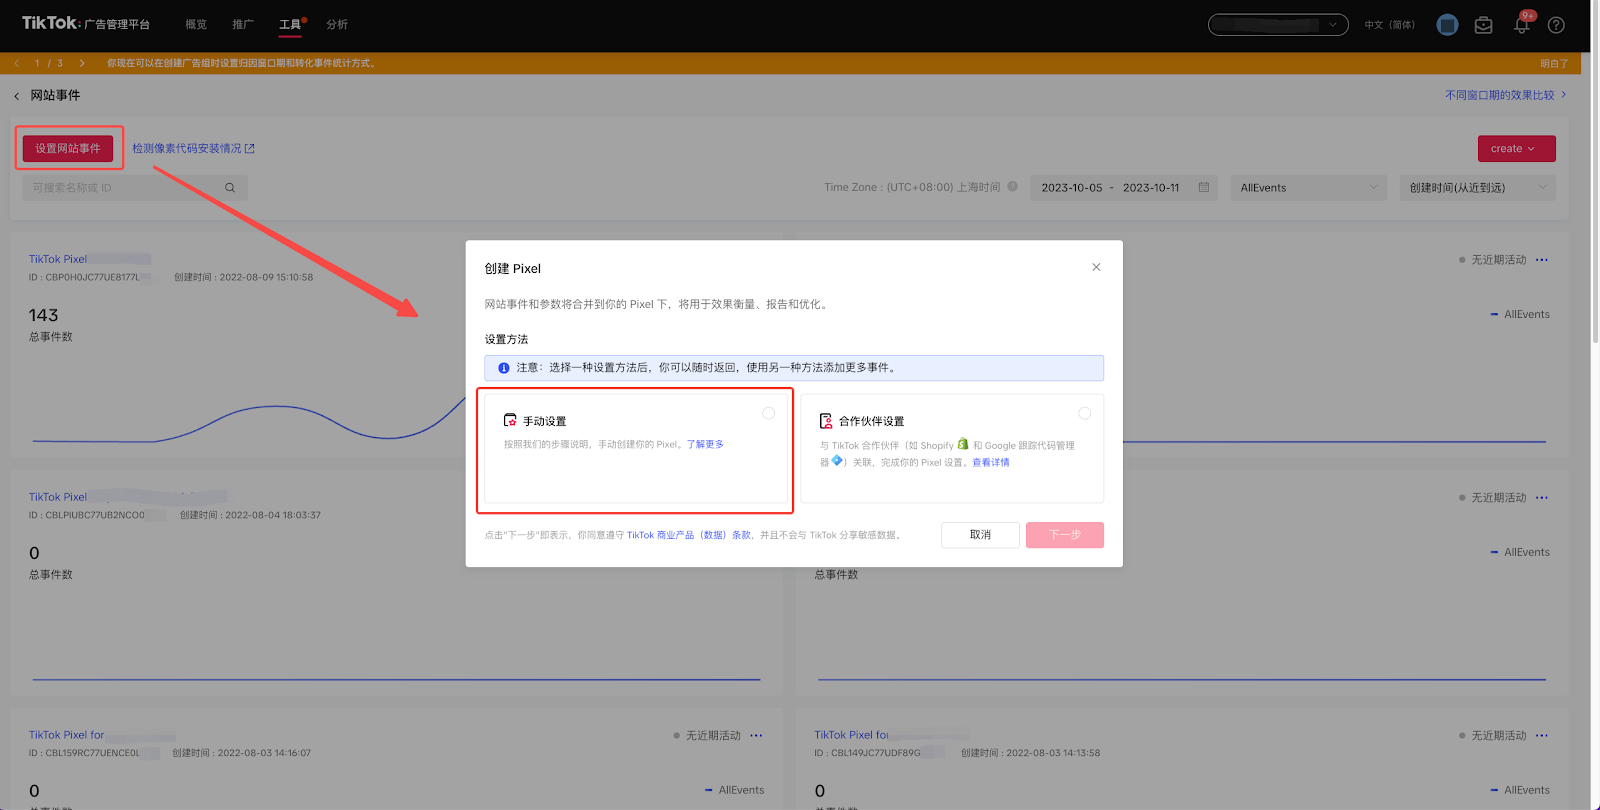This screenshot has height=810, width=1600.
Task: Open more options for the second right-hand Pixel card
Action: (1542, 498)
